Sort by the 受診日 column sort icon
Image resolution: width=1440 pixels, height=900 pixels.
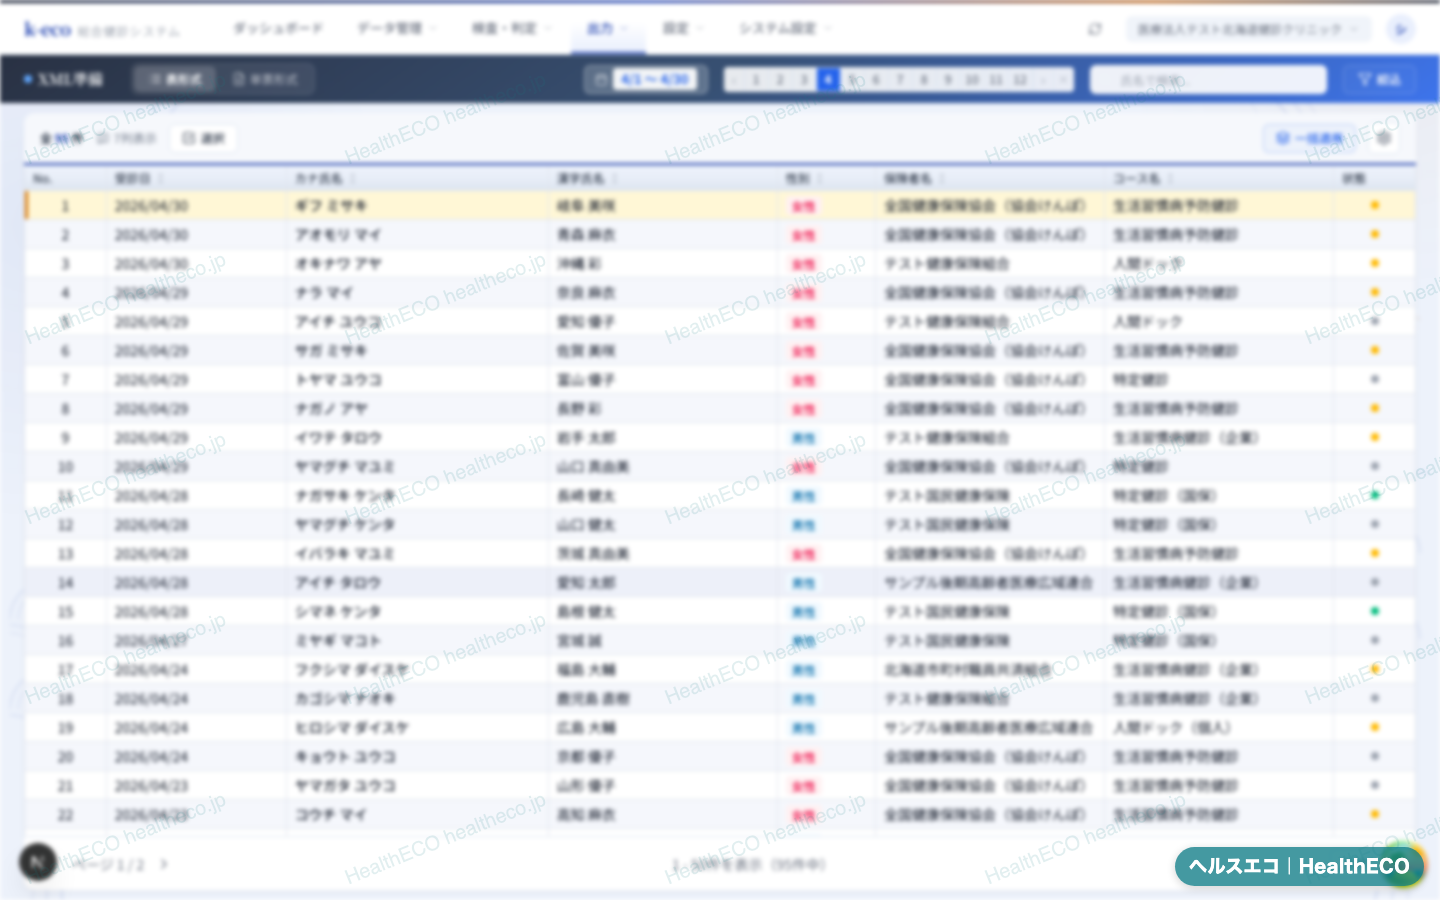(160, 179)
